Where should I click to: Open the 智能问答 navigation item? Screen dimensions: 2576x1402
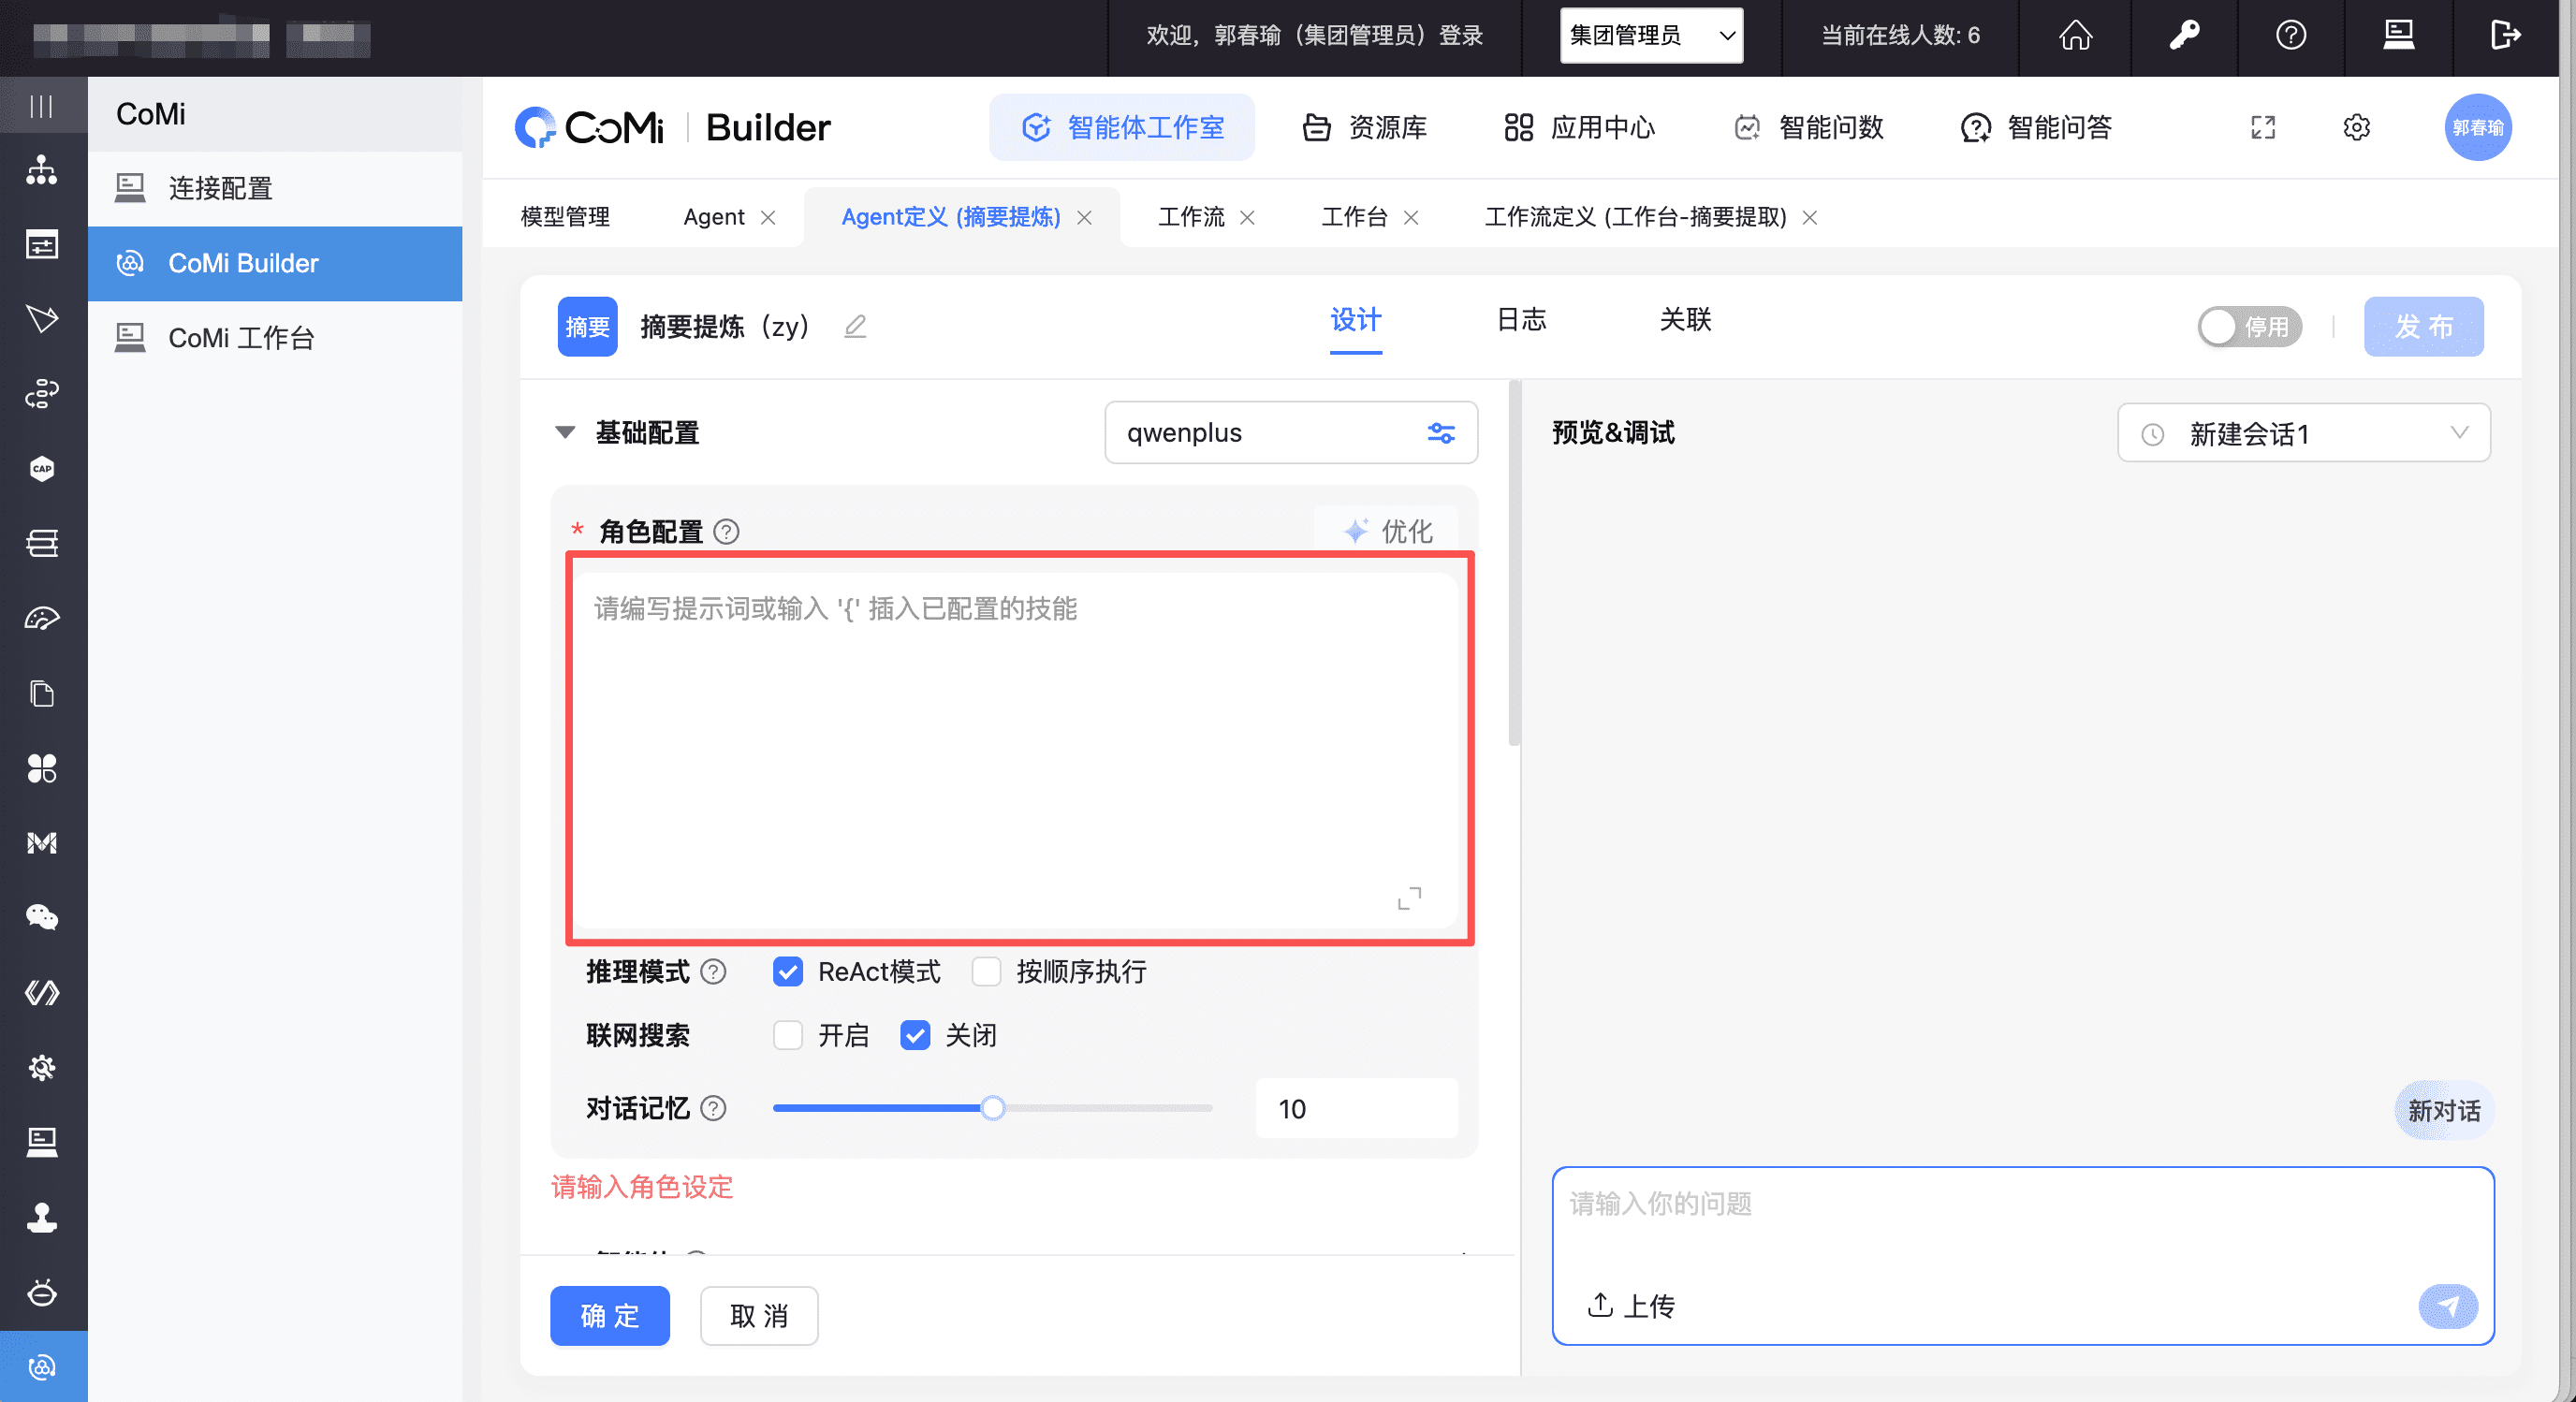2036,127
